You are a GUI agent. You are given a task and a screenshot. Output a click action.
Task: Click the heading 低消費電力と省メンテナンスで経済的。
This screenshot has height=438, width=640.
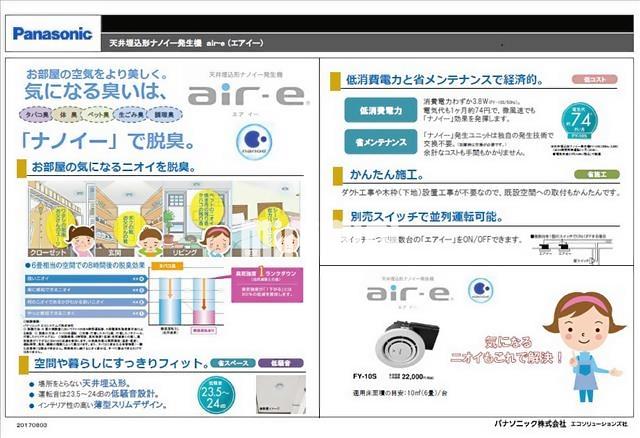(x=445, y=80)
